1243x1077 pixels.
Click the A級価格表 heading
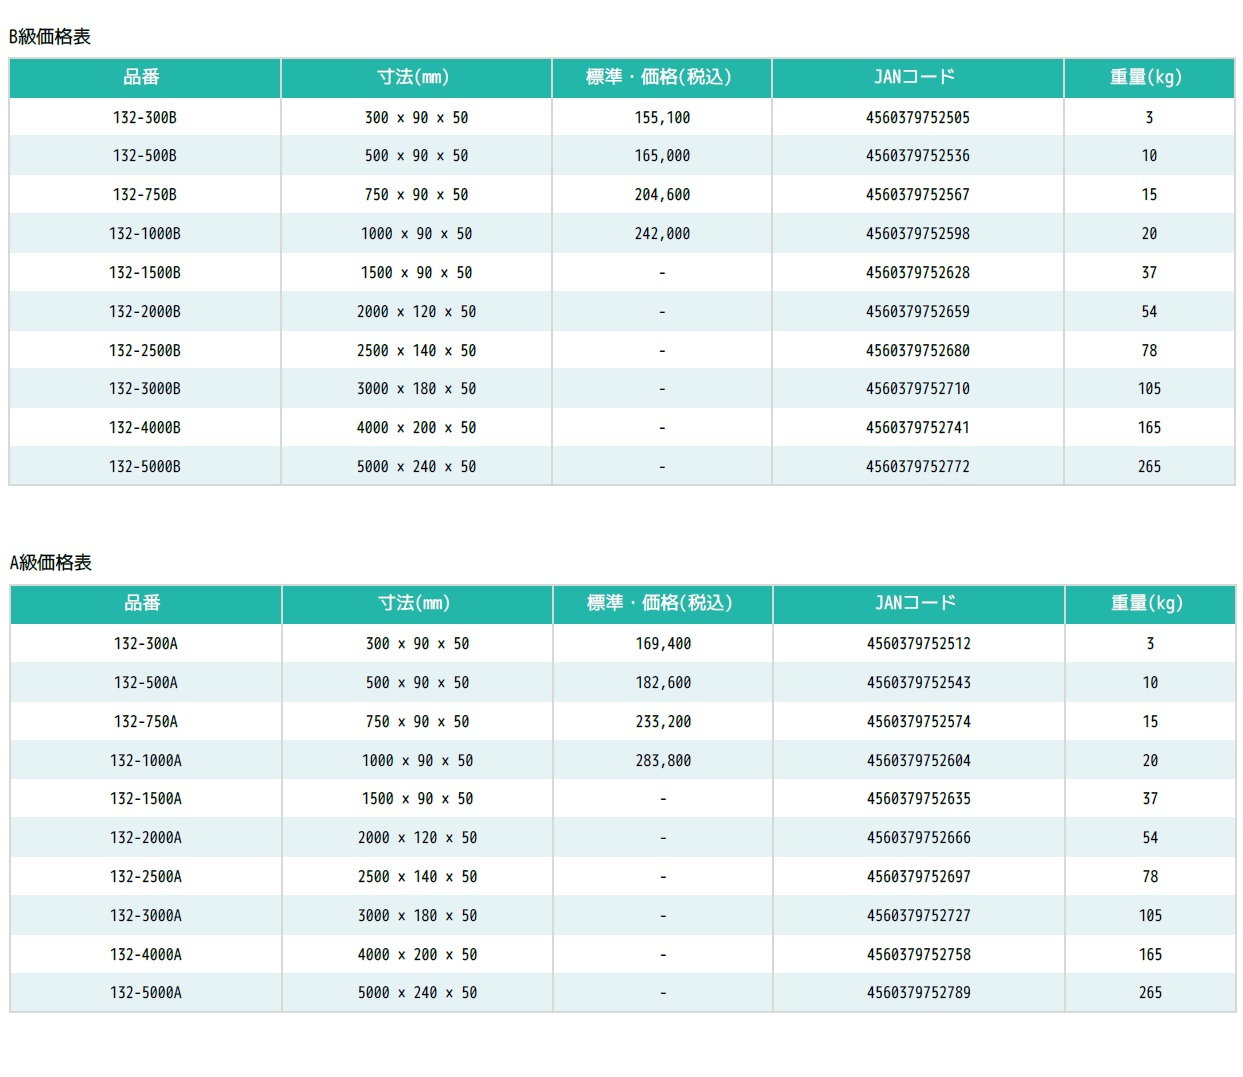[x=51, y=563]
